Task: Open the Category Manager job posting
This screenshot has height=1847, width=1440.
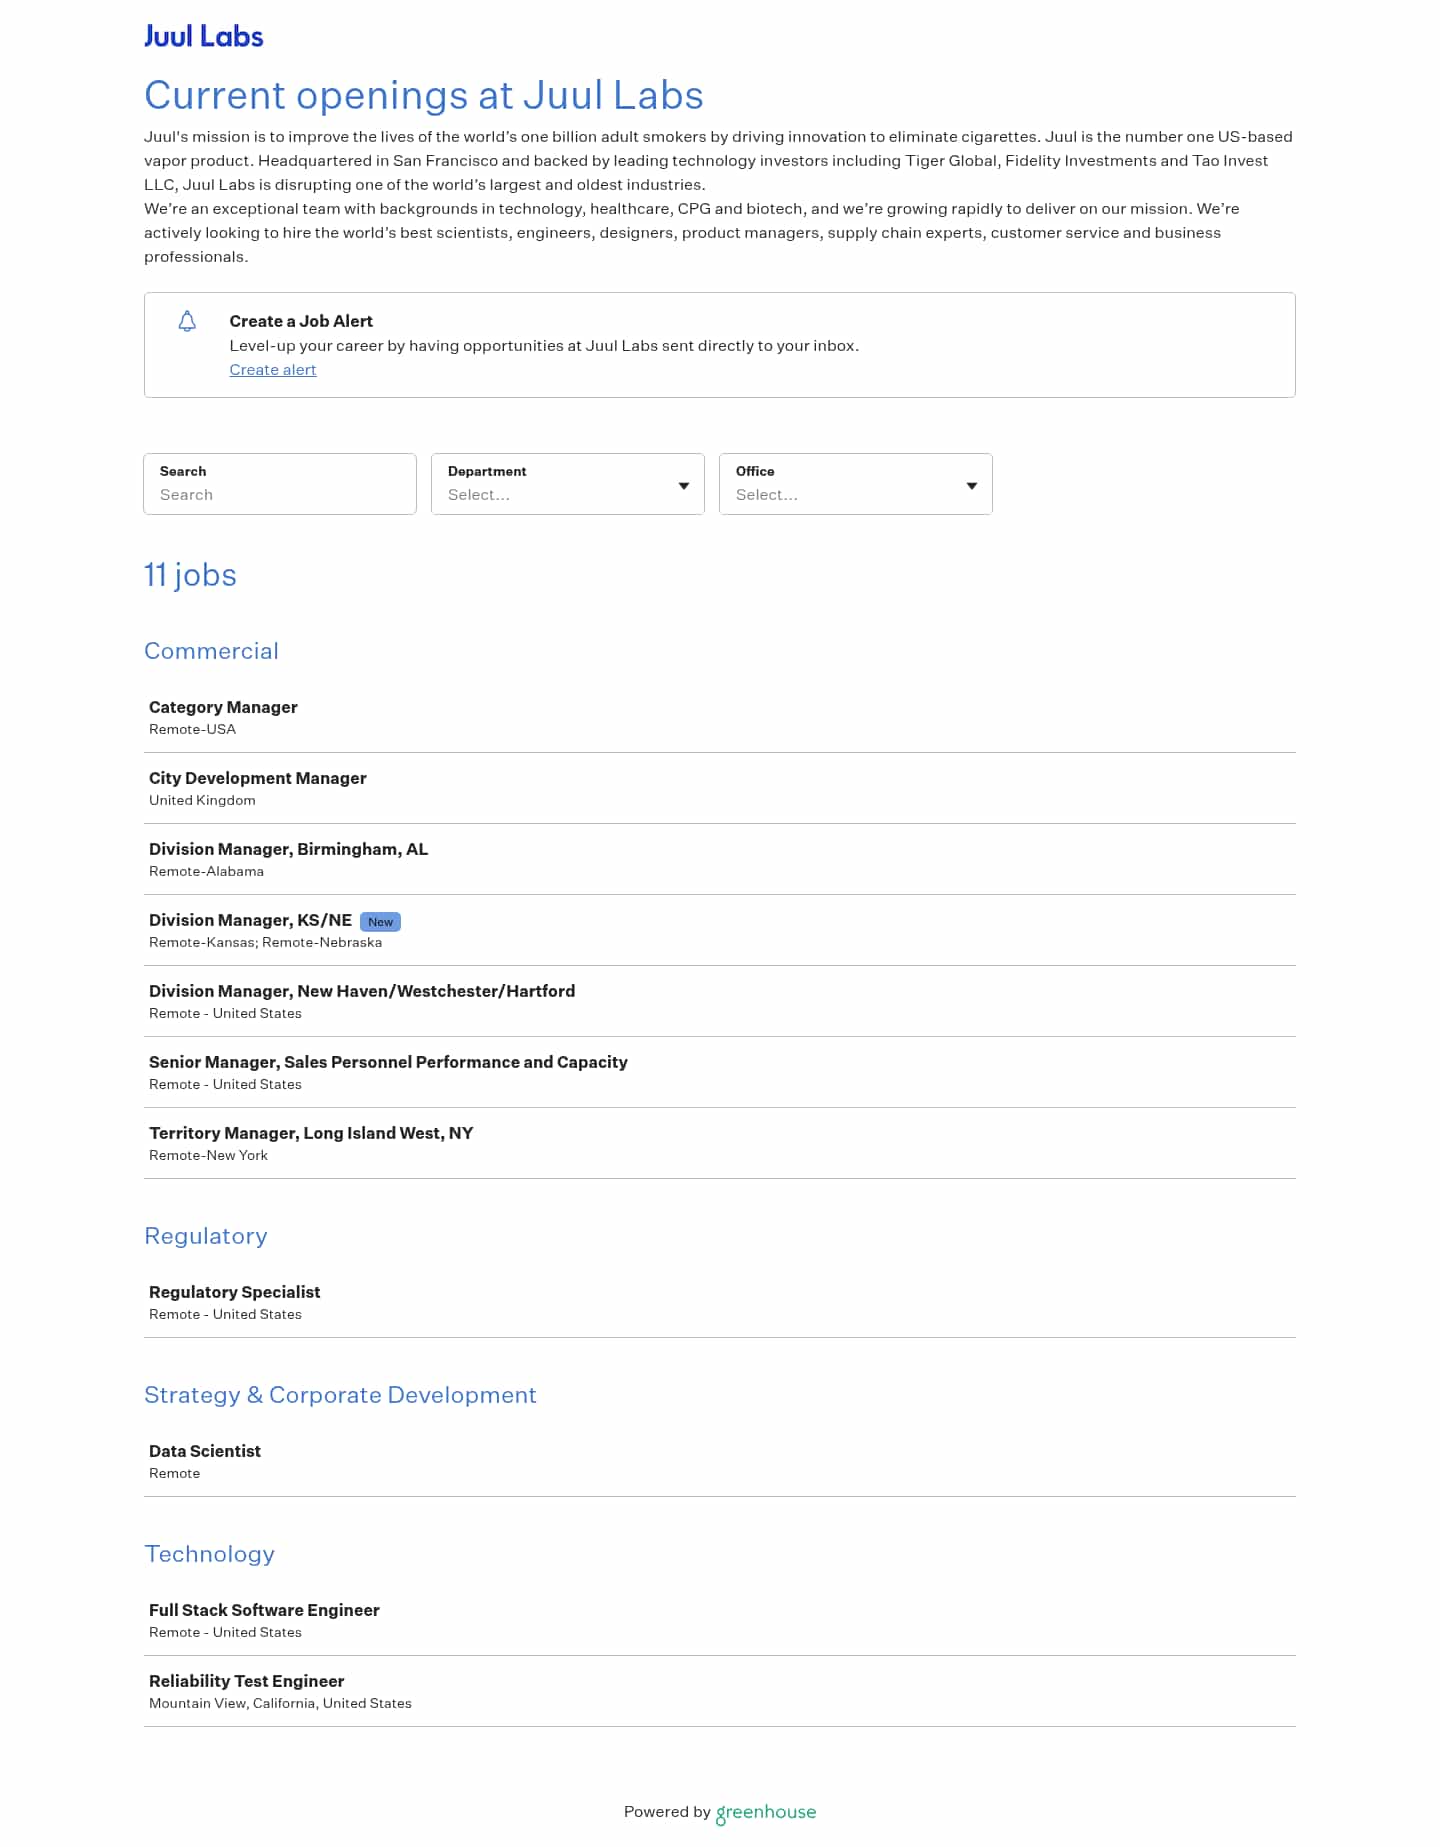Action: [223, 707]
